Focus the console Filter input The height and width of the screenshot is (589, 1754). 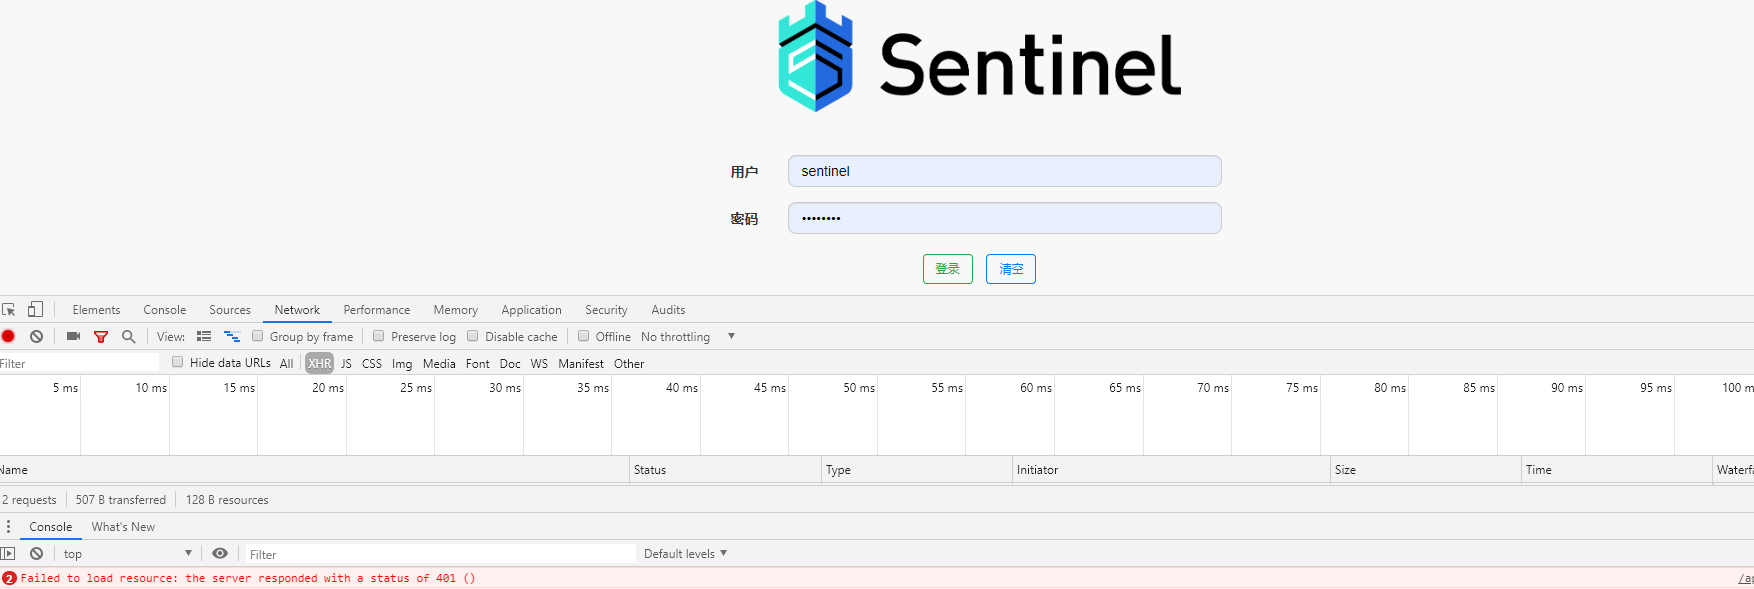click(x=440, y=554)
